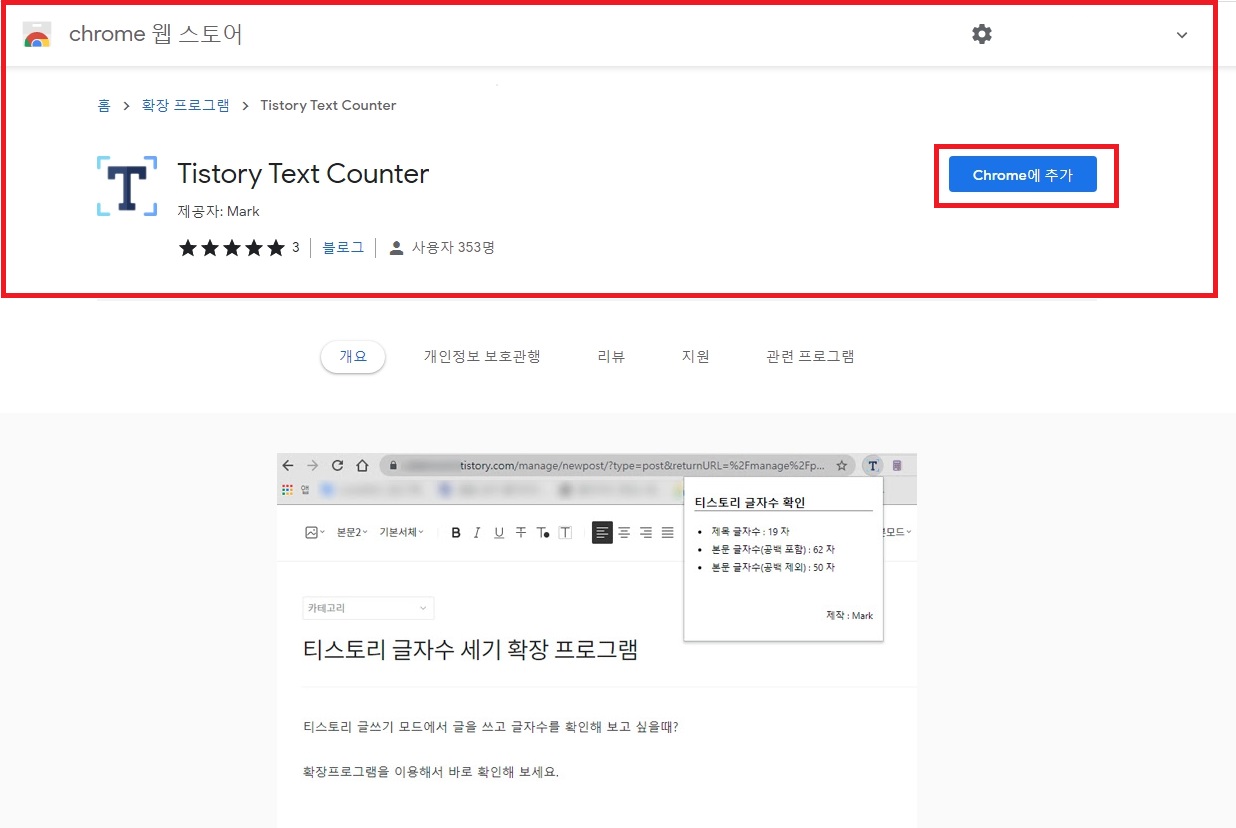Switch to 개인정보 보호관행 tab
This screenshot has height=828, width=1236.
point(482,356)
